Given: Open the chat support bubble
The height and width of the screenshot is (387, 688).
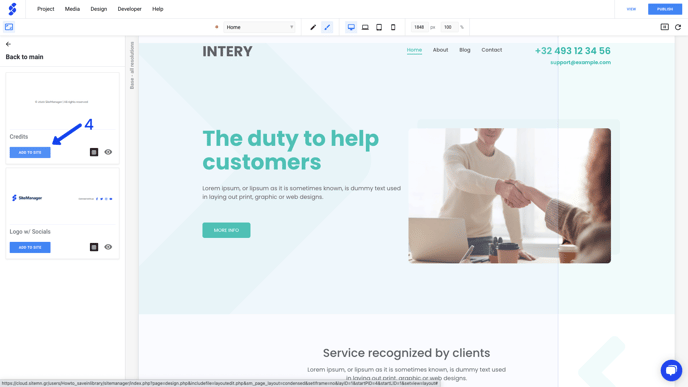Looking at the screenshot, I should (x=671, y=370).
